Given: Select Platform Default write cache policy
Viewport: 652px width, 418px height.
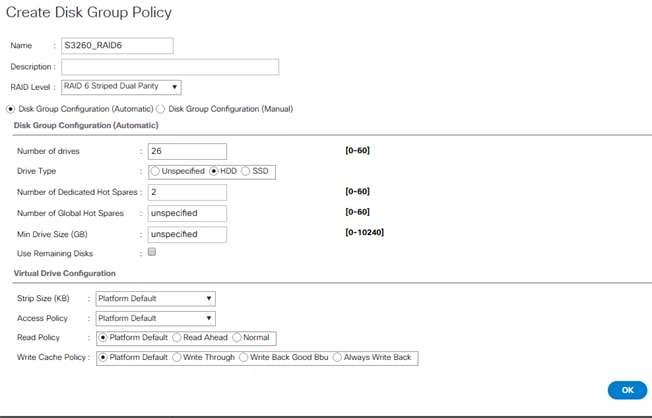Looking at the screenshot, I should tap(103, 357).
